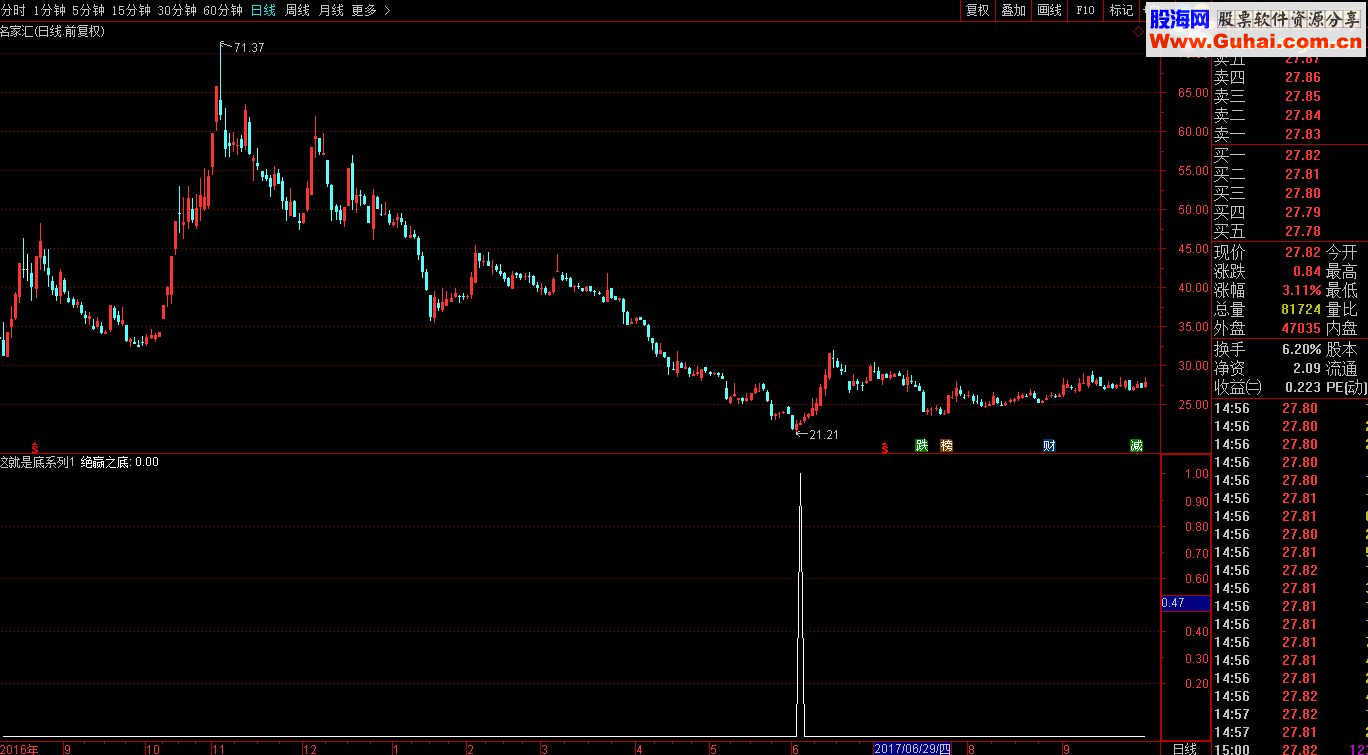Select the 60分钟 period tab
This screenshot has height=755, width=1368.
pyautogui.click(x=223, y=10)
